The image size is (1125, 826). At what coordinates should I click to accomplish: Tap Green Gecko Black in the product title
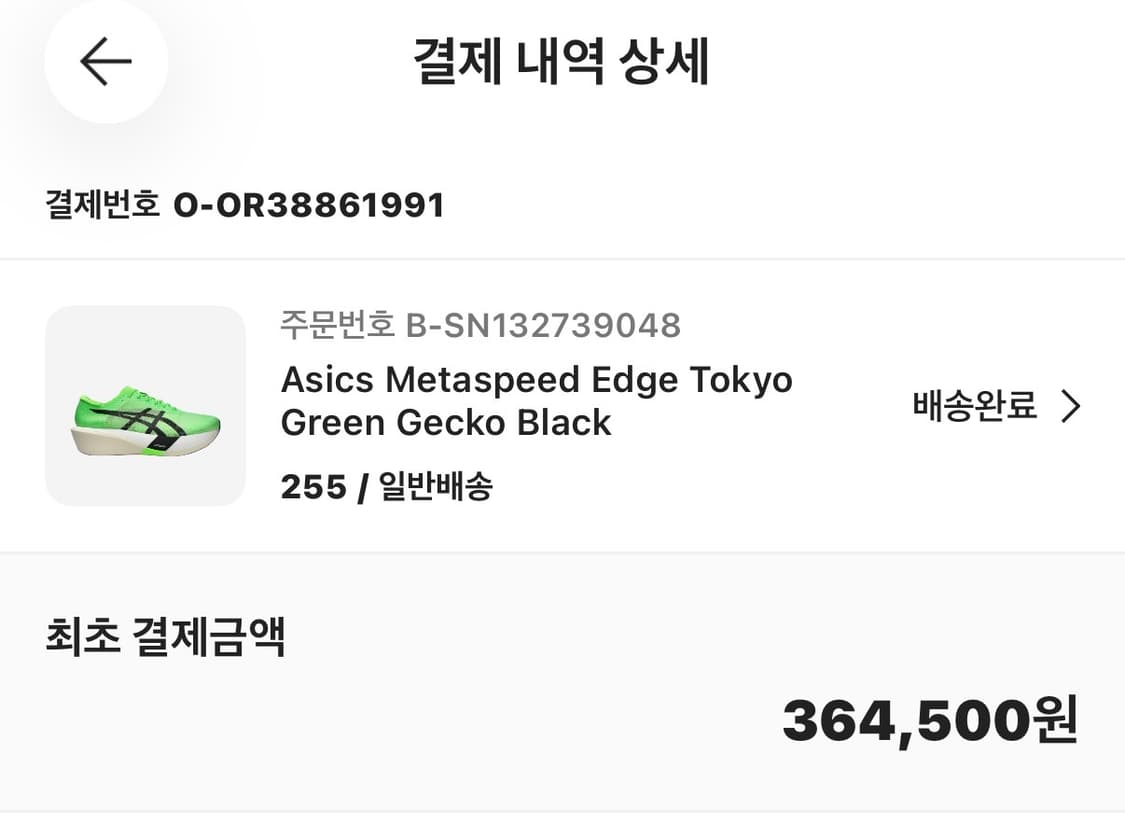pos(447,422)
